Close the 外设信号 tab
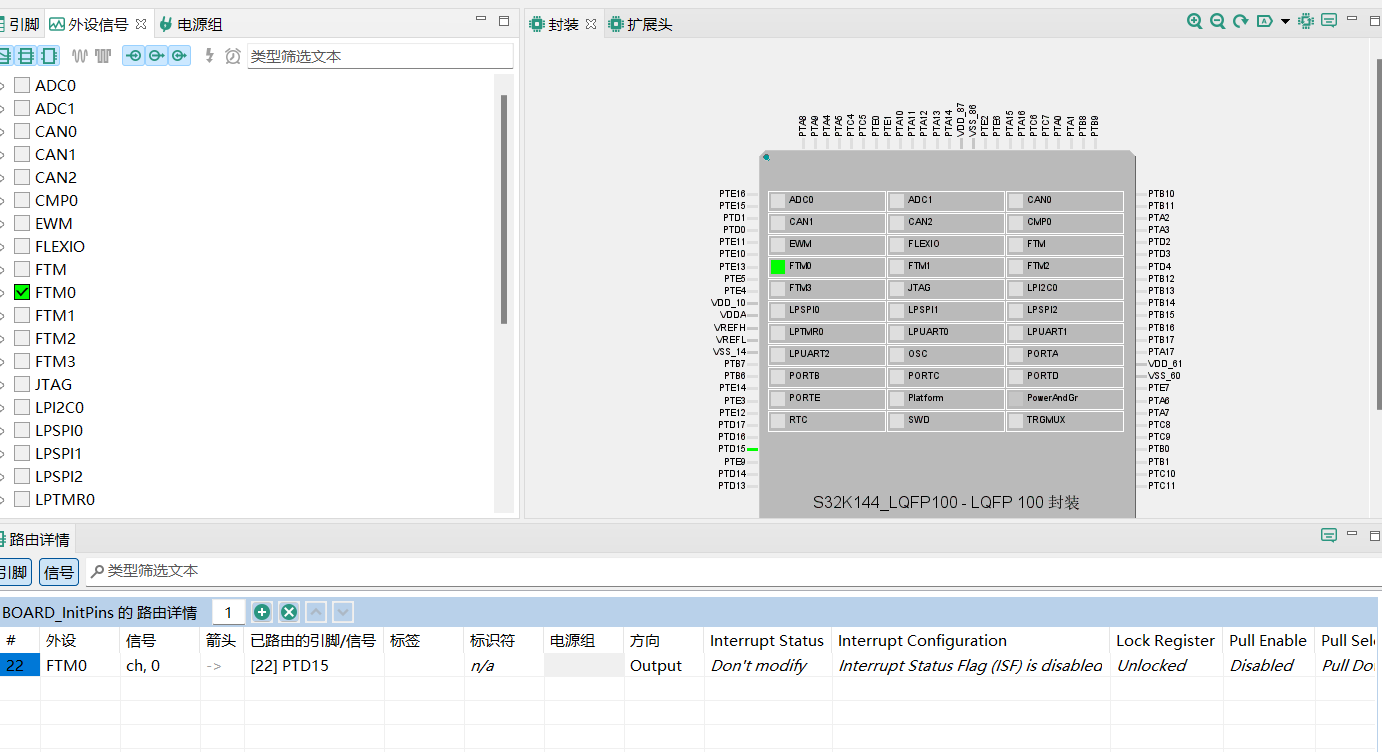 (x=141, y=24)
